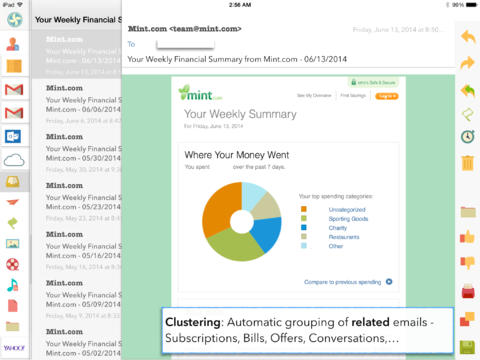Open Mint.com email dated 05/30/2014
The image size is (480, 360).
pyautogui.click(x=77, y=152)
